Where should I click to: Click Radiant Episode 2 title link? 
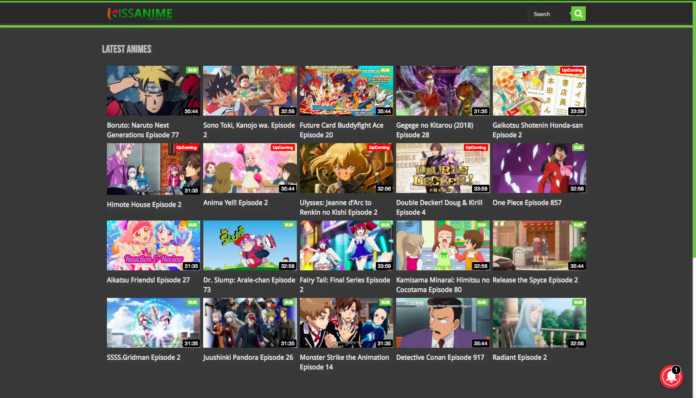click(519, 357)
